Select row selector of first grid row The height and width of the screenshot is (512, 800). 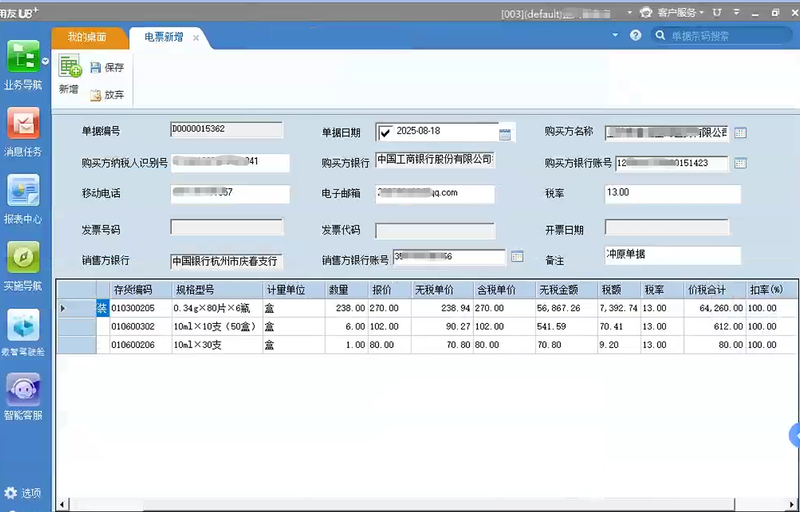point(77,308)
